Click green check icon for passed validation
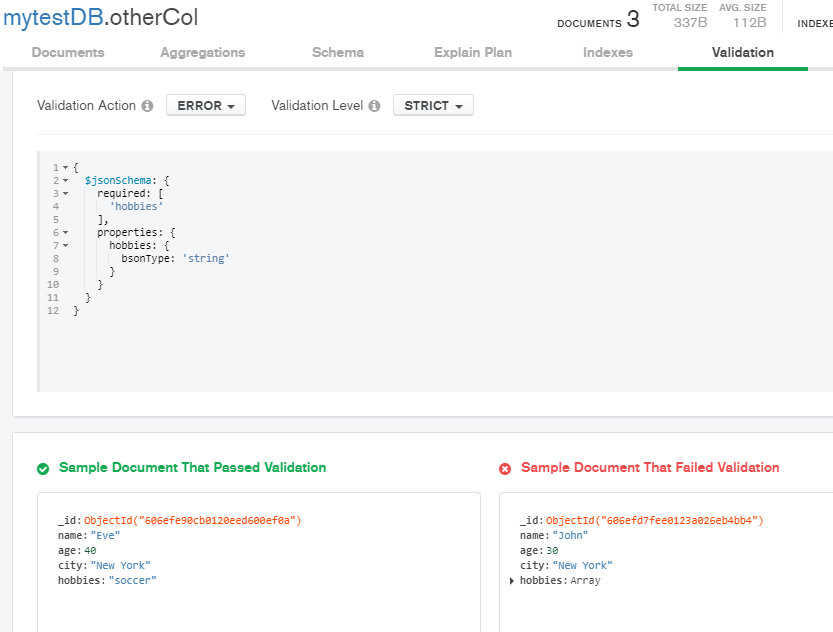Image resolution: width=833 pixels, height=632 pixels. coord(43,468)
